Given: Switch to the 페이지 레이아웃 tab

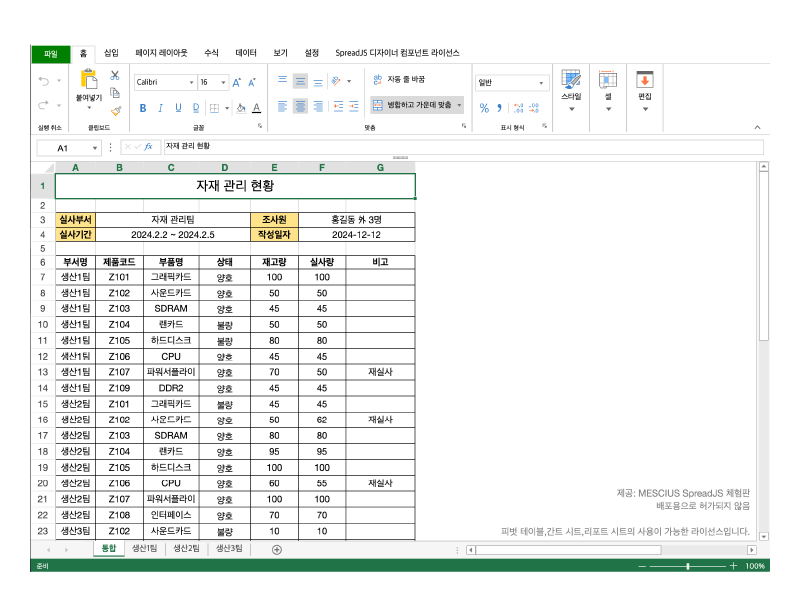Looking at the screenshot, I should [x=161, y=53].
